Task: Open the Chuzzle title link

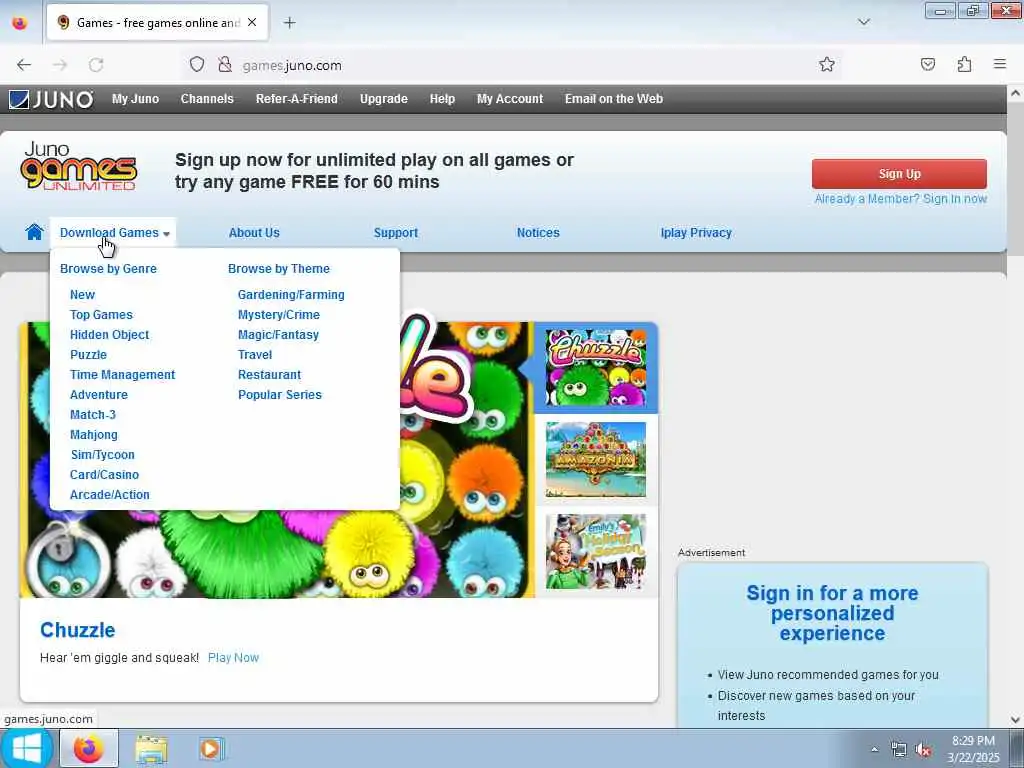Action: point(77,630)
